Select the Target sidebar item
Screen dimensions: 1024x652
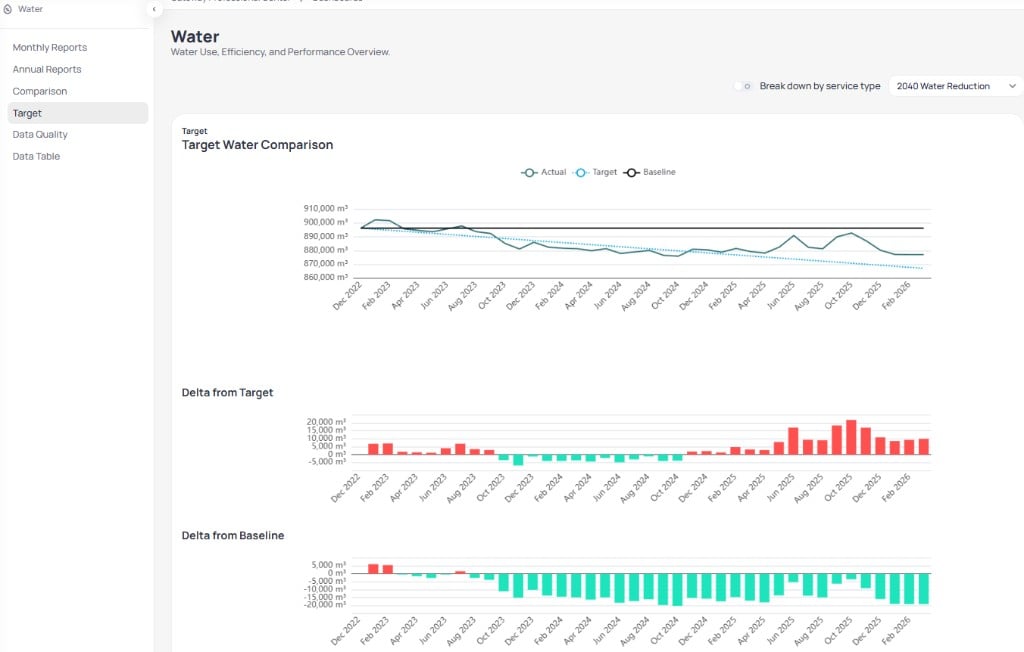[78, 113]
